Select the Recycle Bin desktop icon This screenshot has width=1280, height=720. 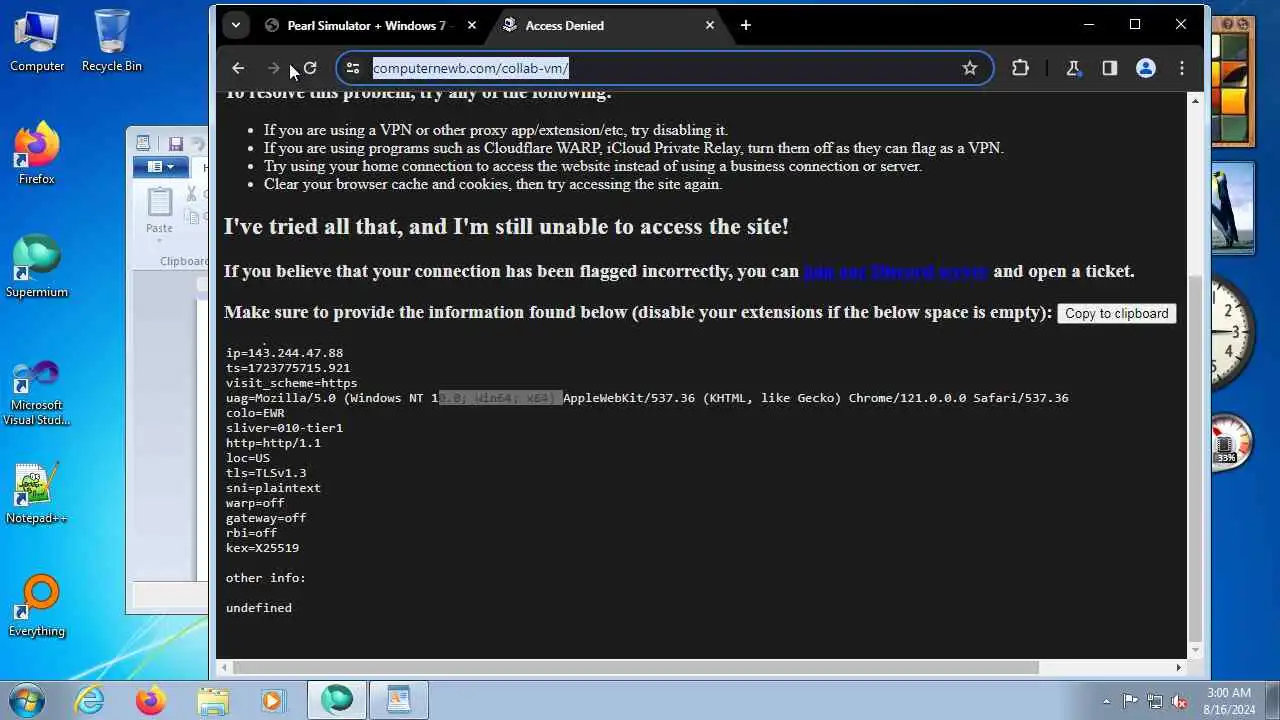pyautogui.click(x=112, y=40)
